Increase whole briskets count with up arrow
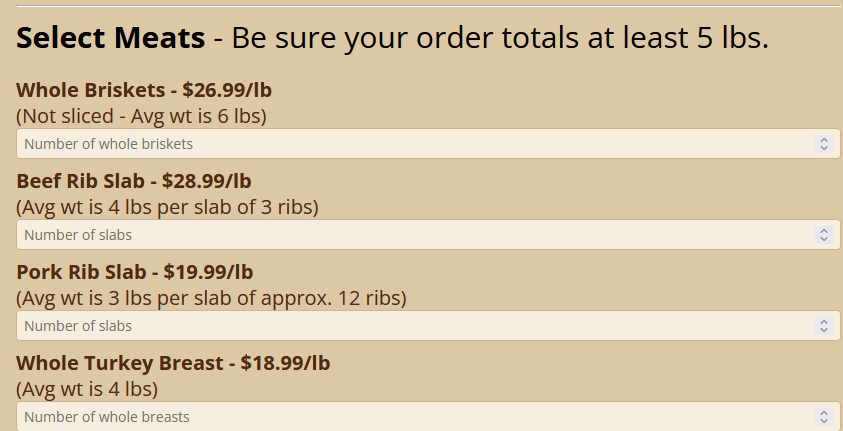The height and width of the screenshot is (431, 843). click(x=824, y=140)
